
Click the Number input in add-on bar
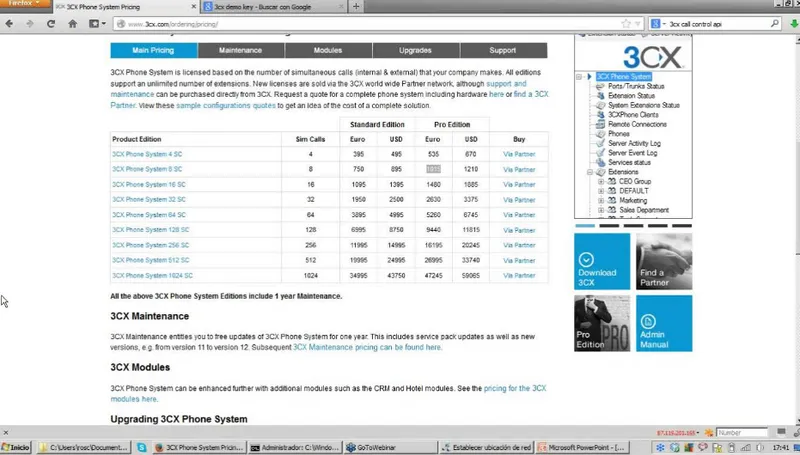pyautogui.click(x=741, y=433)
